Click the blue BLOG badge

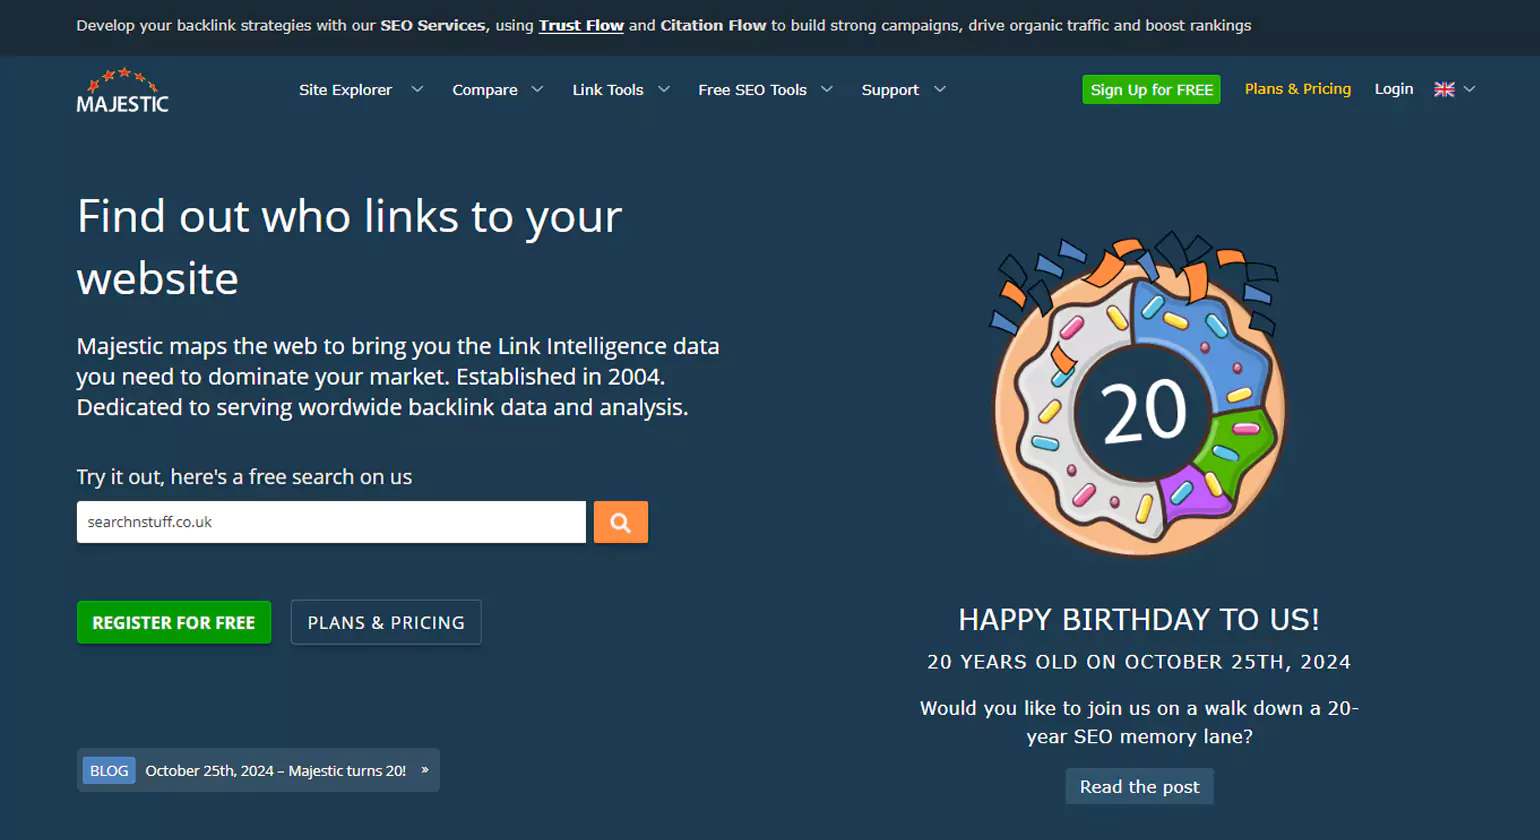tap(109, 771)
